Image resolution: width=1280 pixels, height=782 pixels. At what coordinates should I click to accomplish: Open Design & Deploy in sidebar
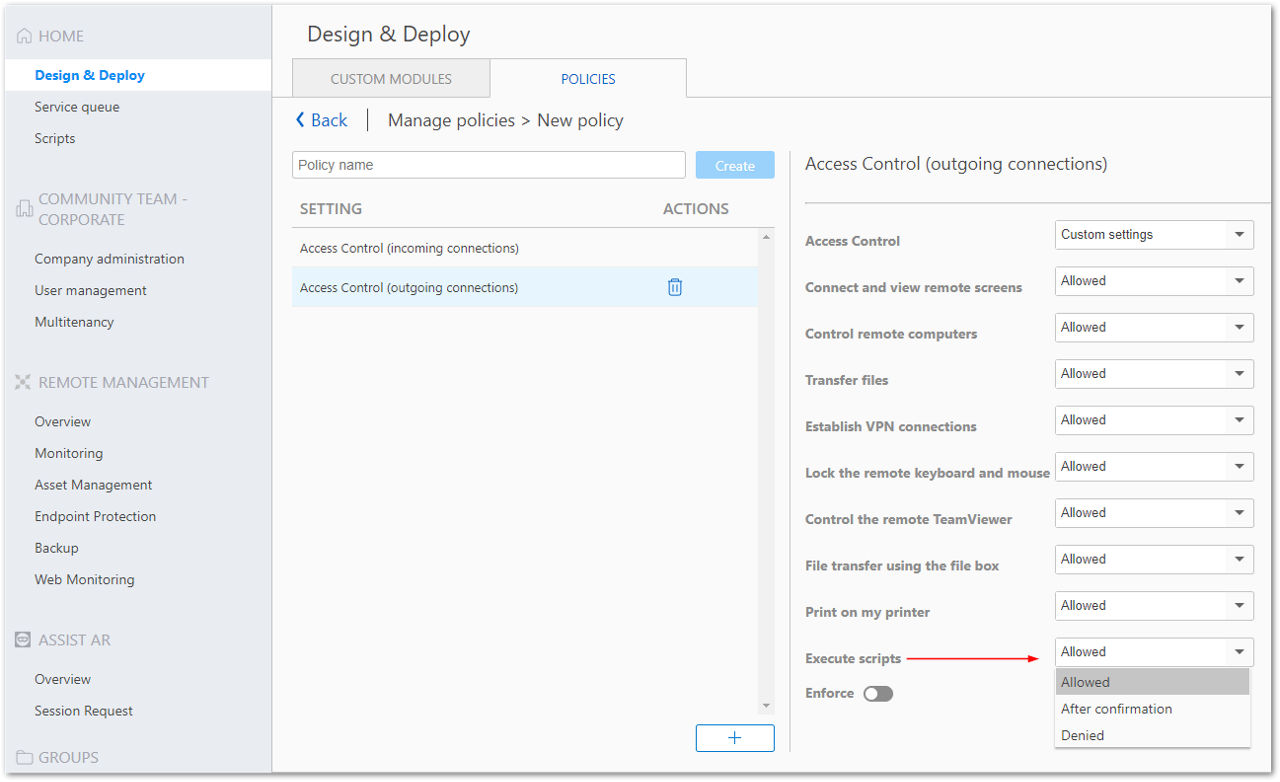tap(90, 75)
